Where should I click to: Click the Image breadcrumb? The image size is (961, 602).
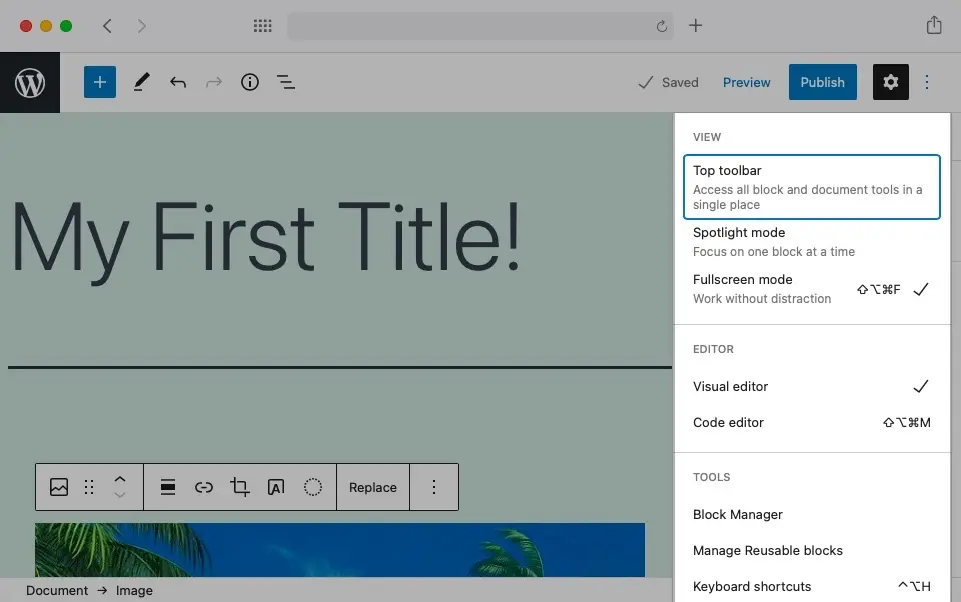134,590
